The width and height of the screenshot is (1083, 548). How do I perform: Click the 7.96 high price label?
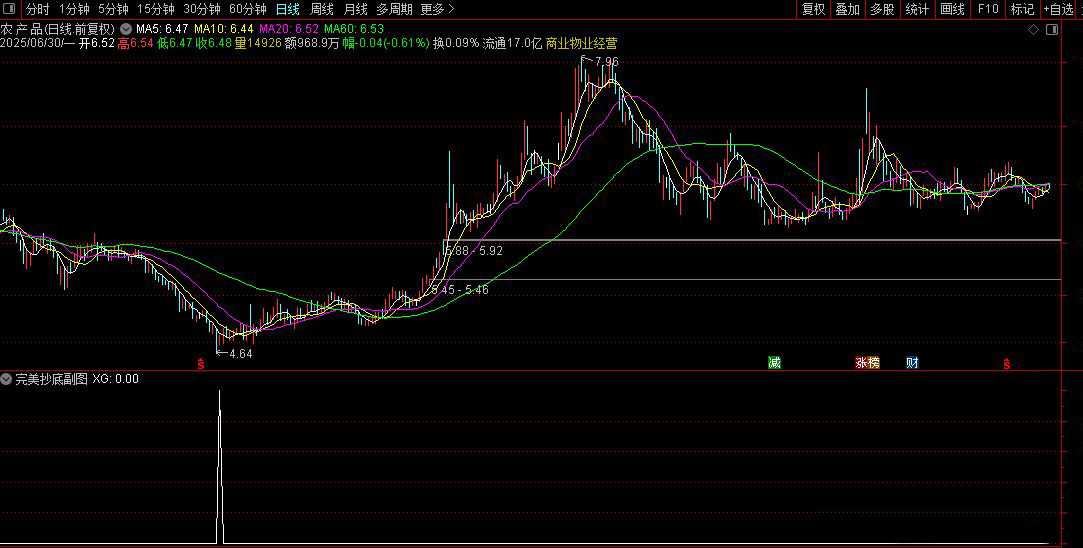pos(606,62)
